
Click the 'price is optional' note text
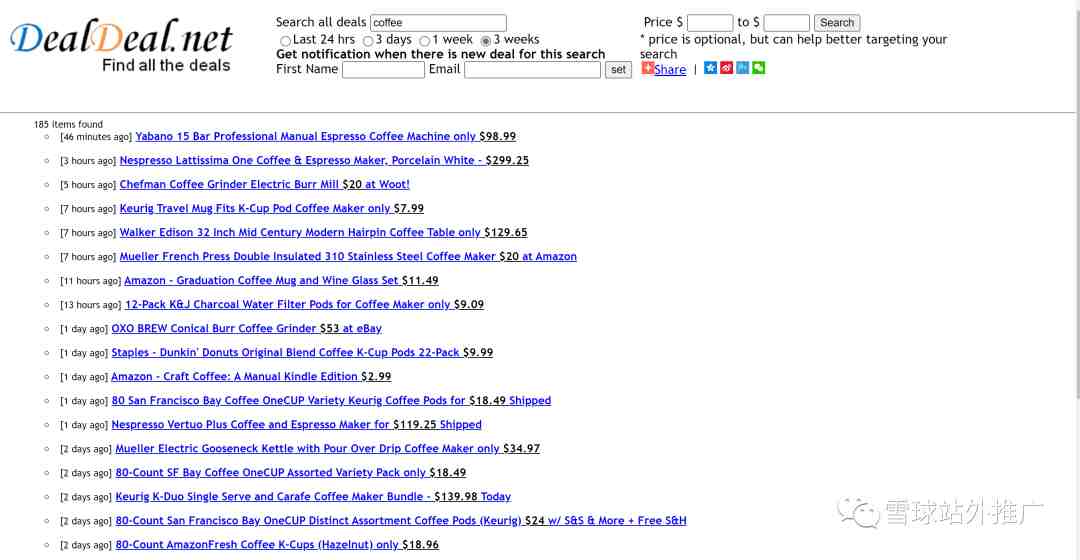793,47
